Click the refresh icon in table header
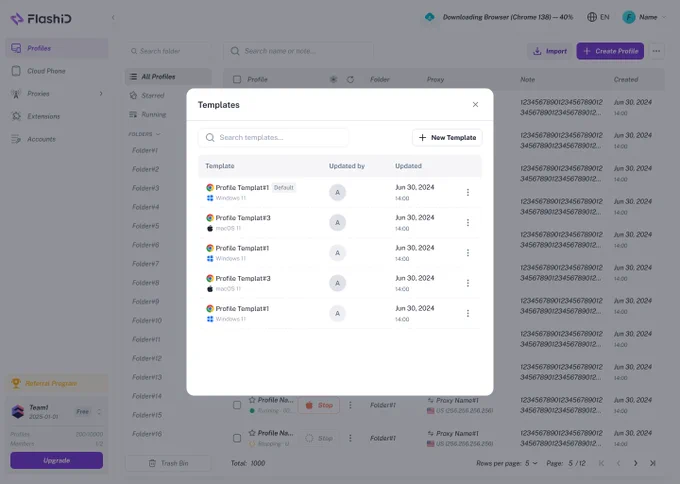 [x=350, y=79]
